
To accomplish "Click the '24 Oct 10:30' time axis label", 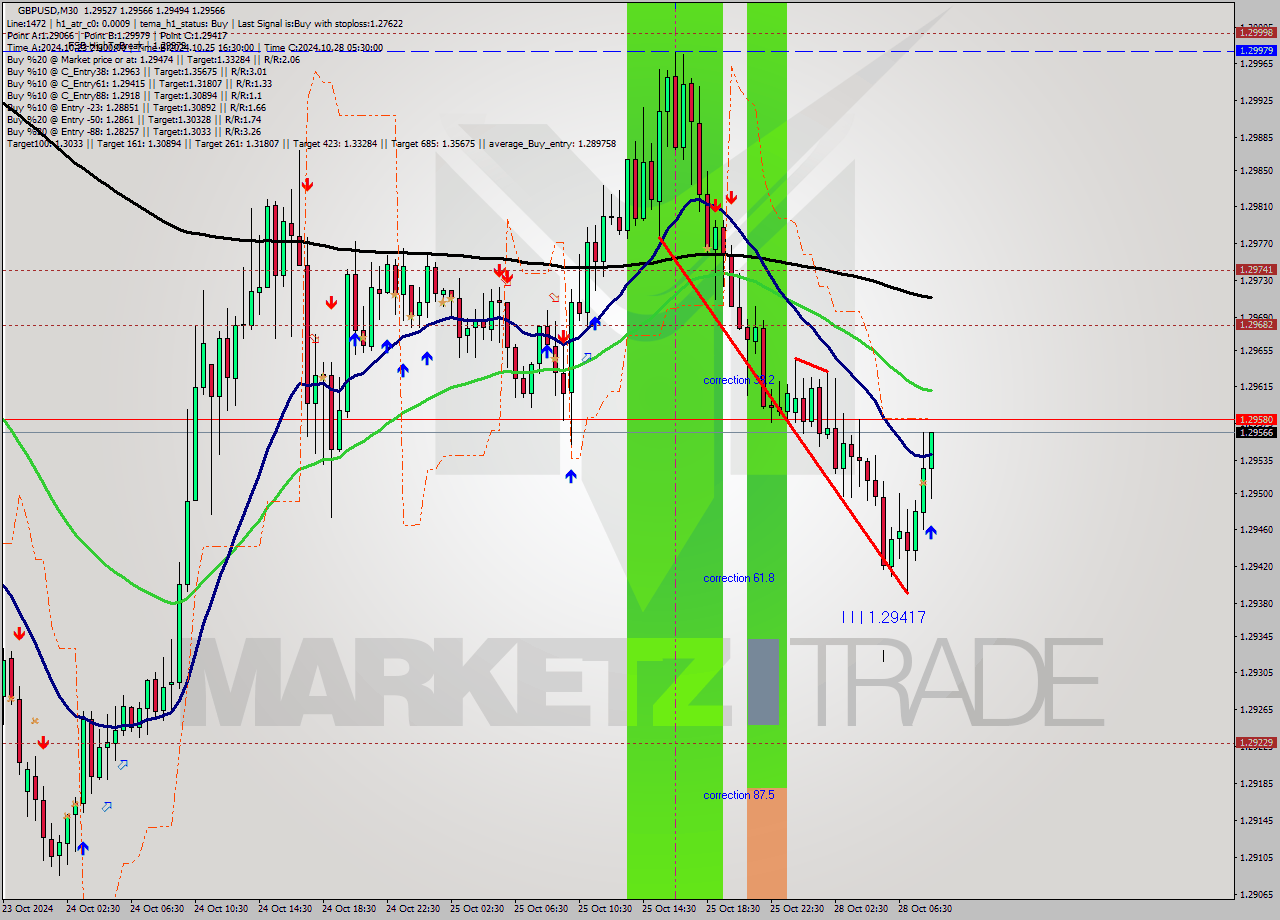I will click(x=220, y=909).
